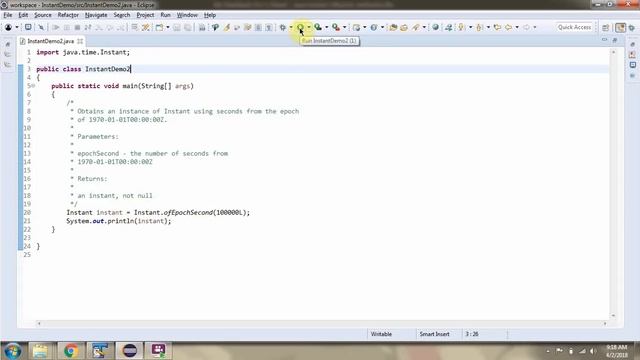The image size is (640, 360).
Task: Switch to the Debug perspective icon
Action: (632, 27)
